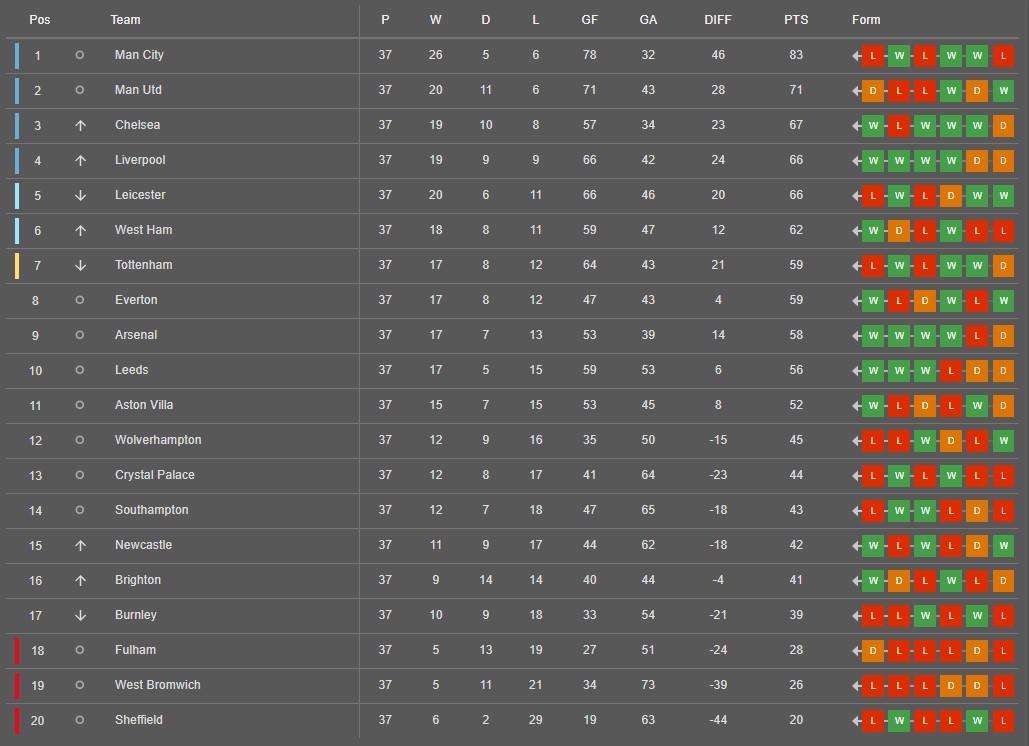Sort by the DIFF column header
Viewport: 1029px width, 746px height.
click(717, 20)
